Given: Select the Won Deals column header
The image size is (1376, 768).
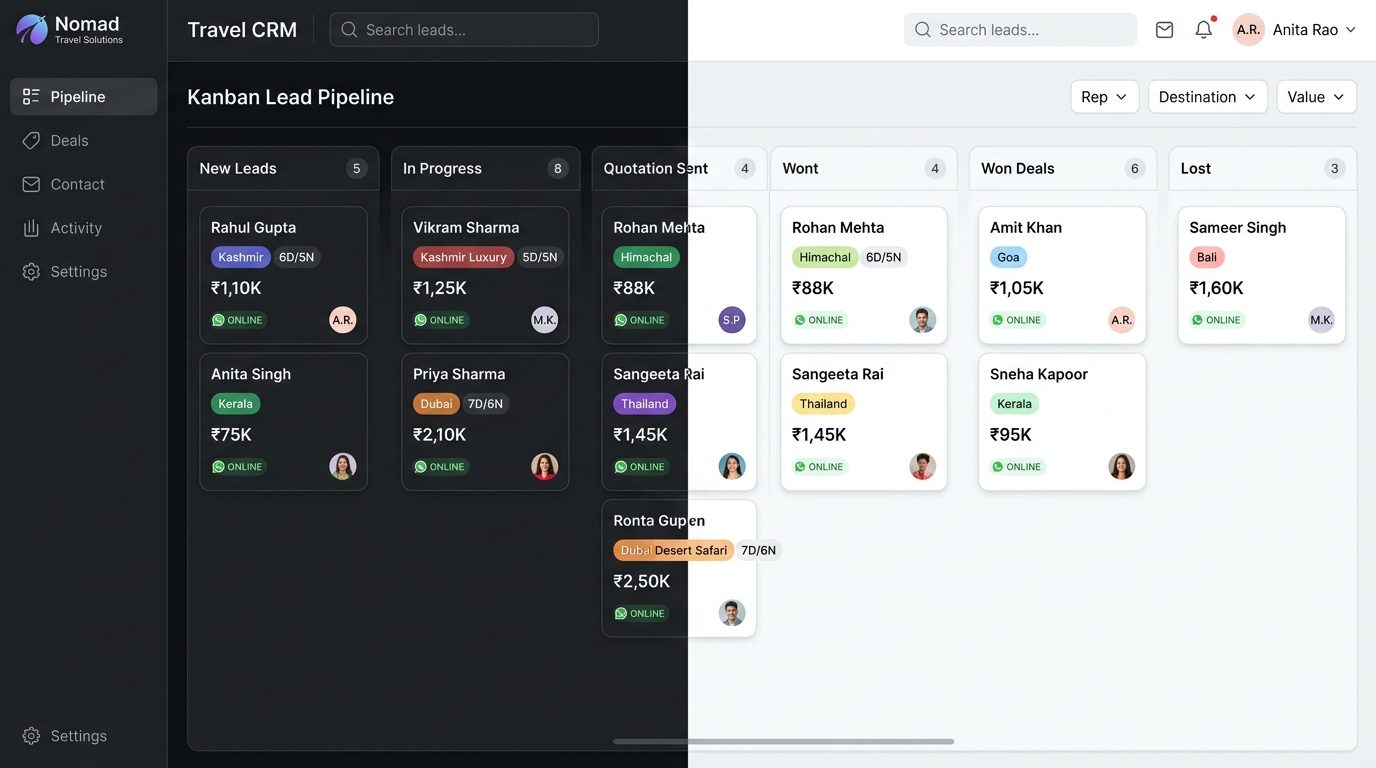Looking at the screenshot, I should pyautogui.click(x=1063, y=169).
